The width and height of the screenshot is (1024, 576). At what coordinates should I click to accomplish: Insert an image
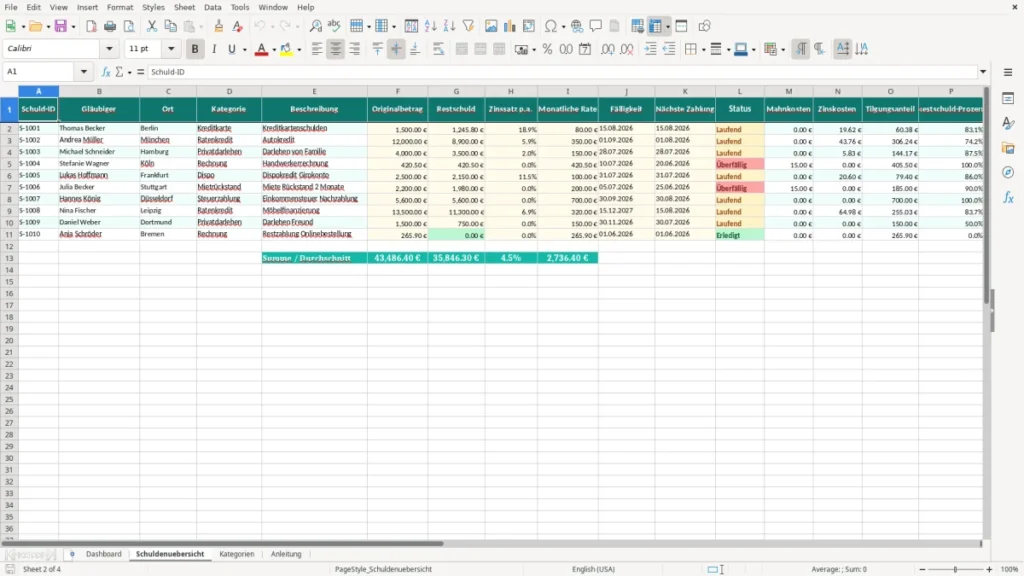tap(491, 26)
